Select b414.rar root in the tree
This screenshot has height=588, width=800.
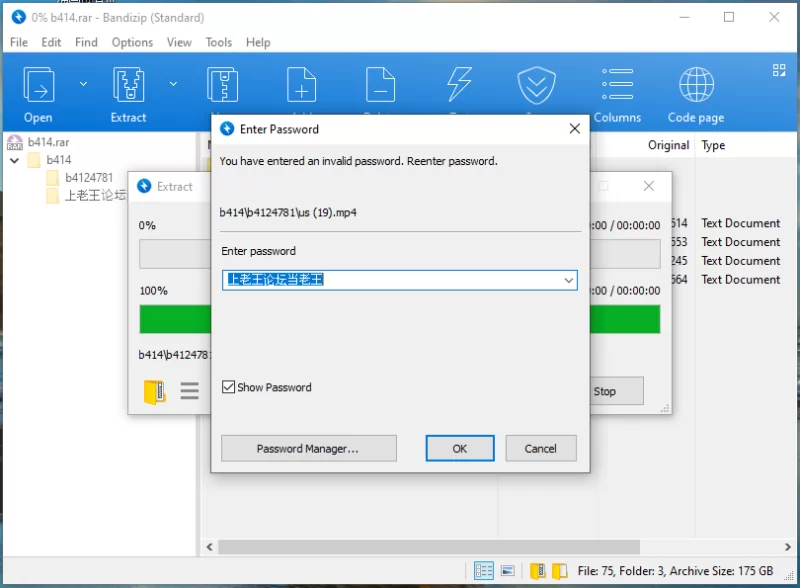[48, 142]
